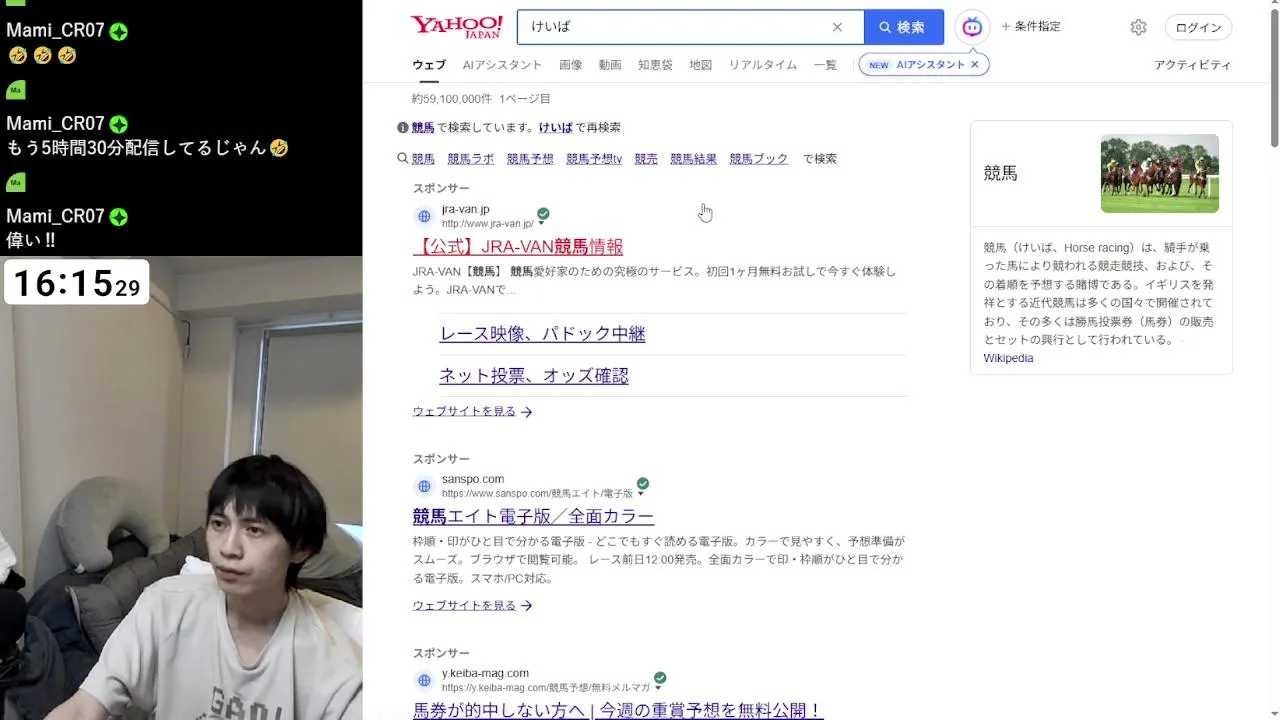Switch to the リアルタイム tab
Screen dimensions: 1280x720
[x=763, y=65]
